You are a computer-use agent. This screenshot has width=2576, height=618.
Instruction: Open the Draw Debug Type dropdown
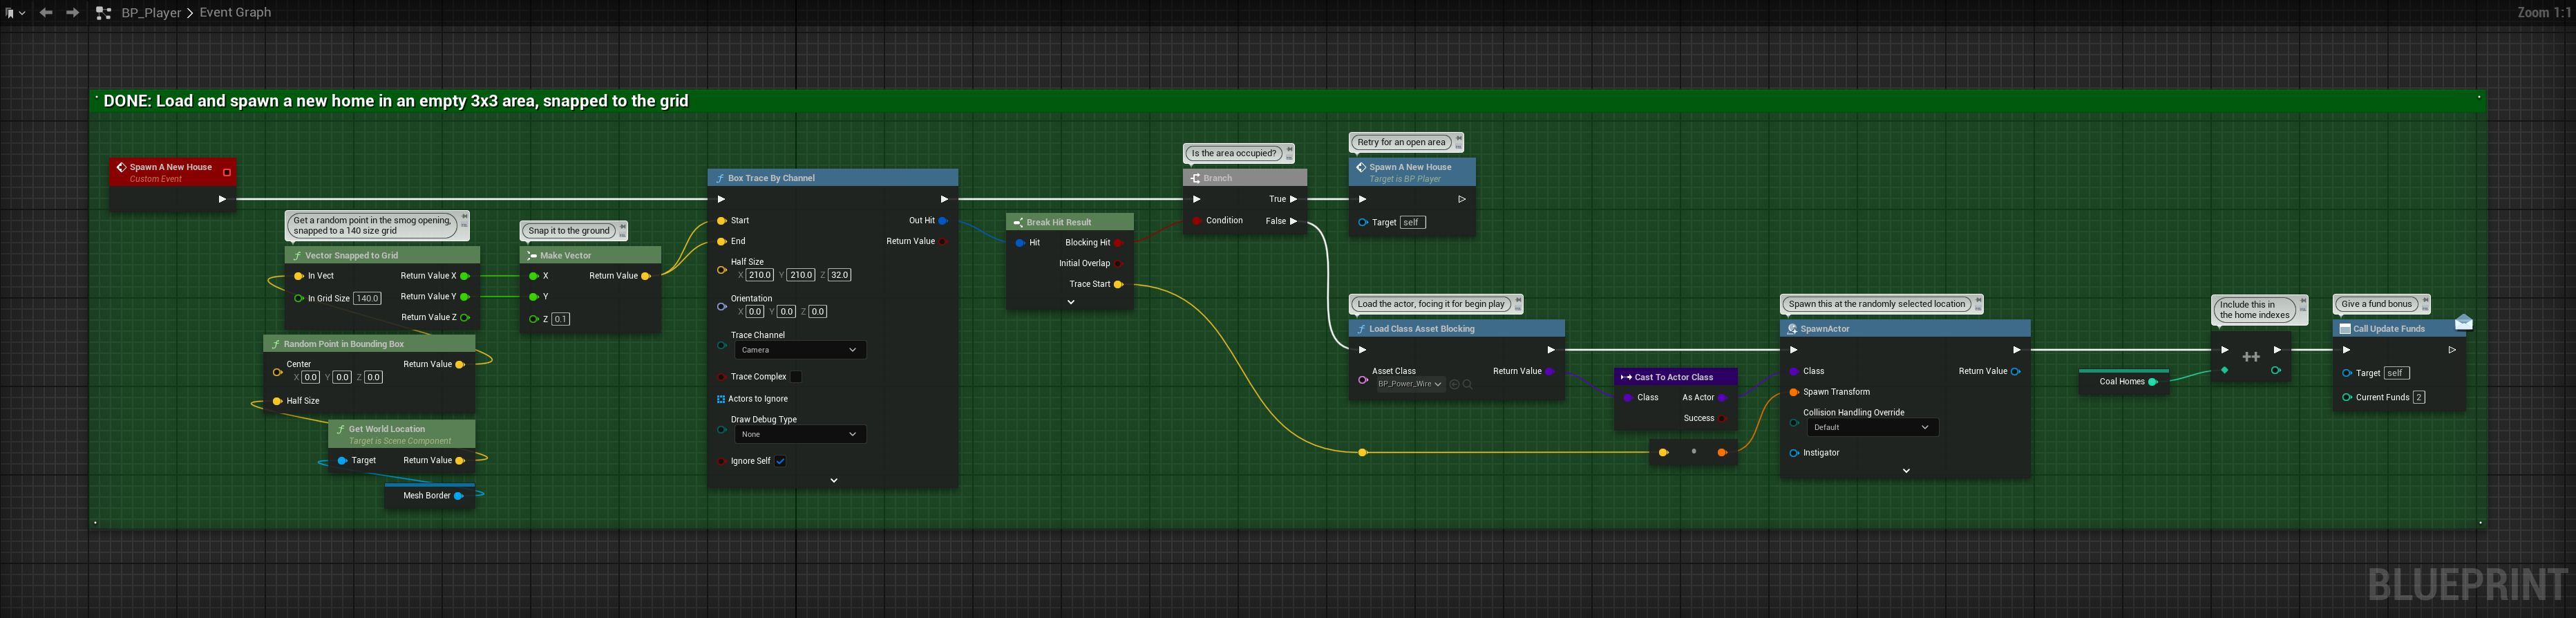click(800, 434)
